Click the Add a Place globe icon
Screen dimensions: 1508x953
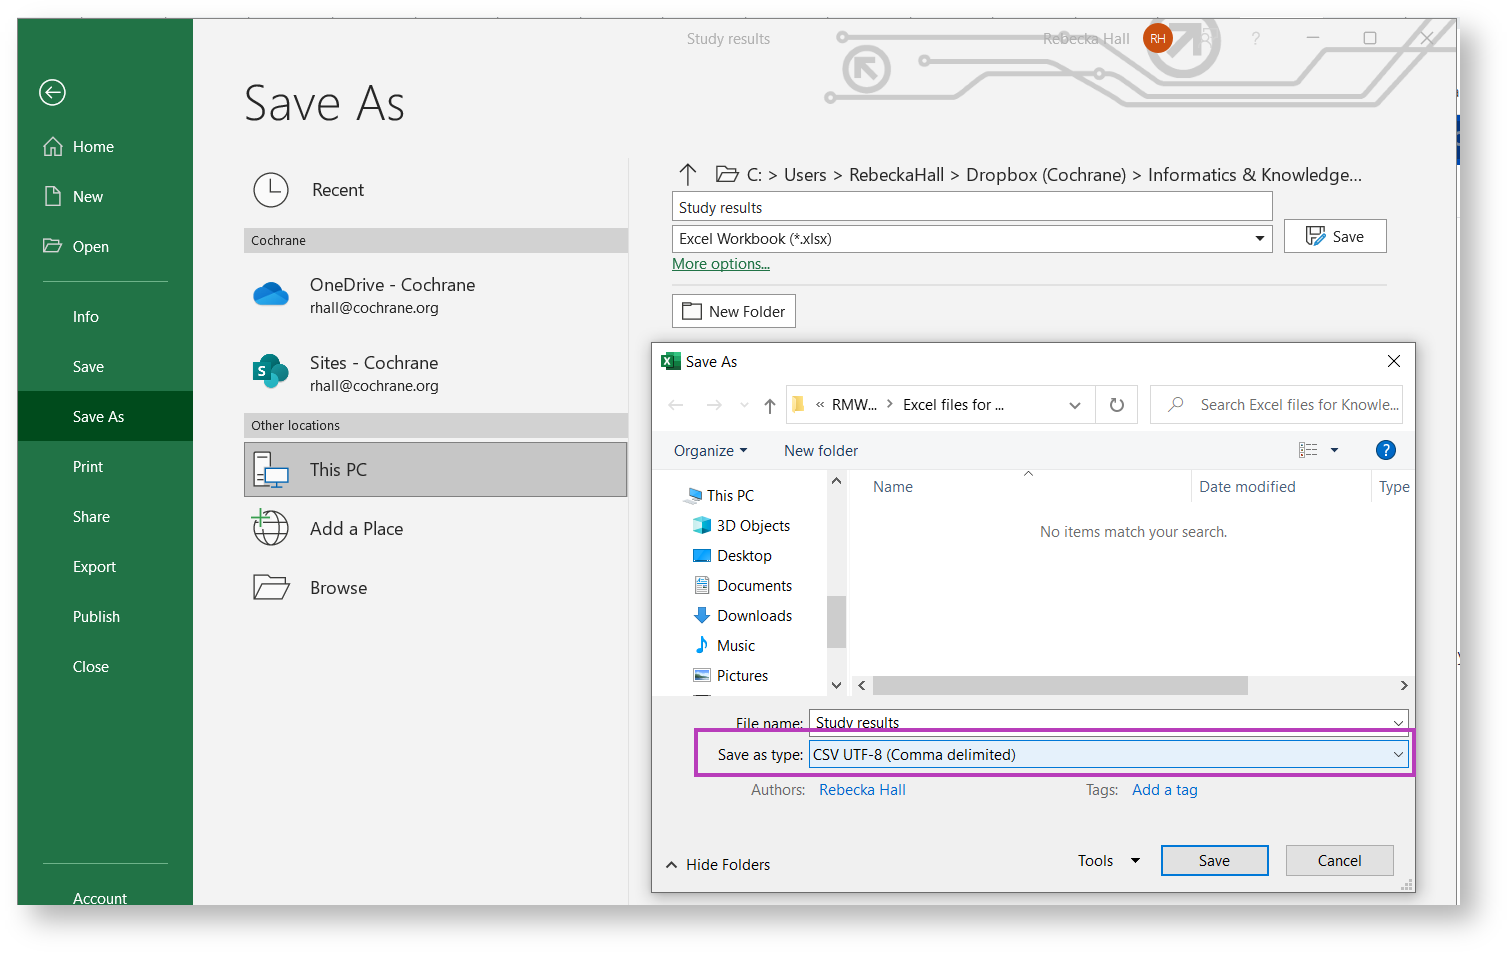coord(271,529)
